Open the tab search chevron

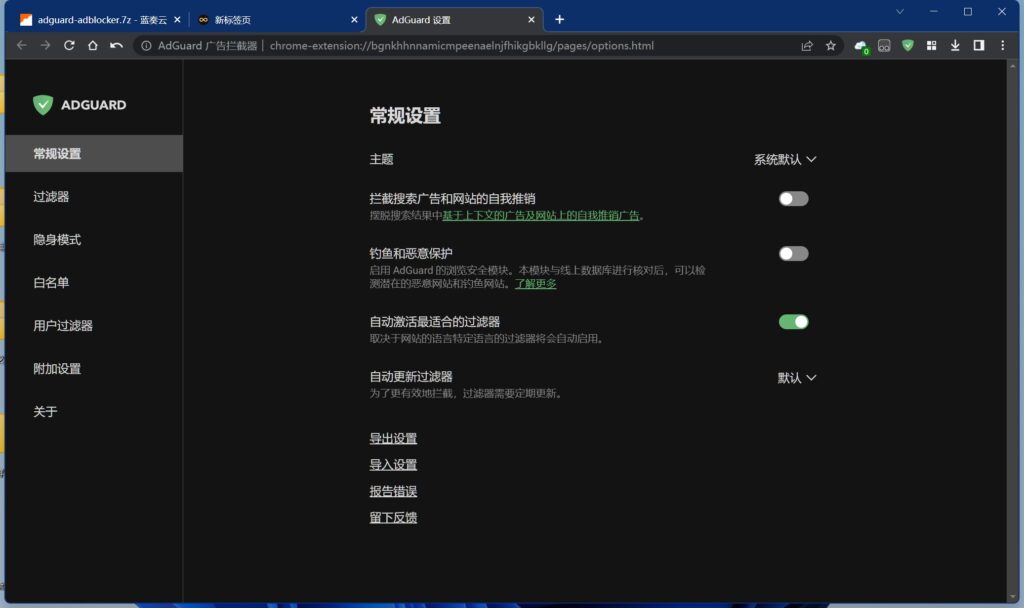tap(900, 12)
